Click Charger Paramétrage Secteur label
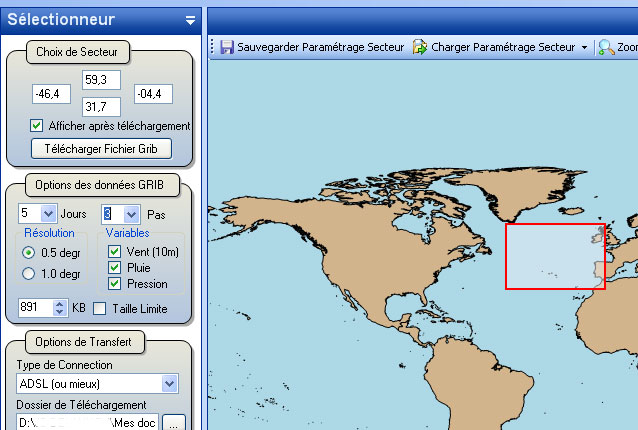Viewport: 638px width, 430px height. point(503,47)
